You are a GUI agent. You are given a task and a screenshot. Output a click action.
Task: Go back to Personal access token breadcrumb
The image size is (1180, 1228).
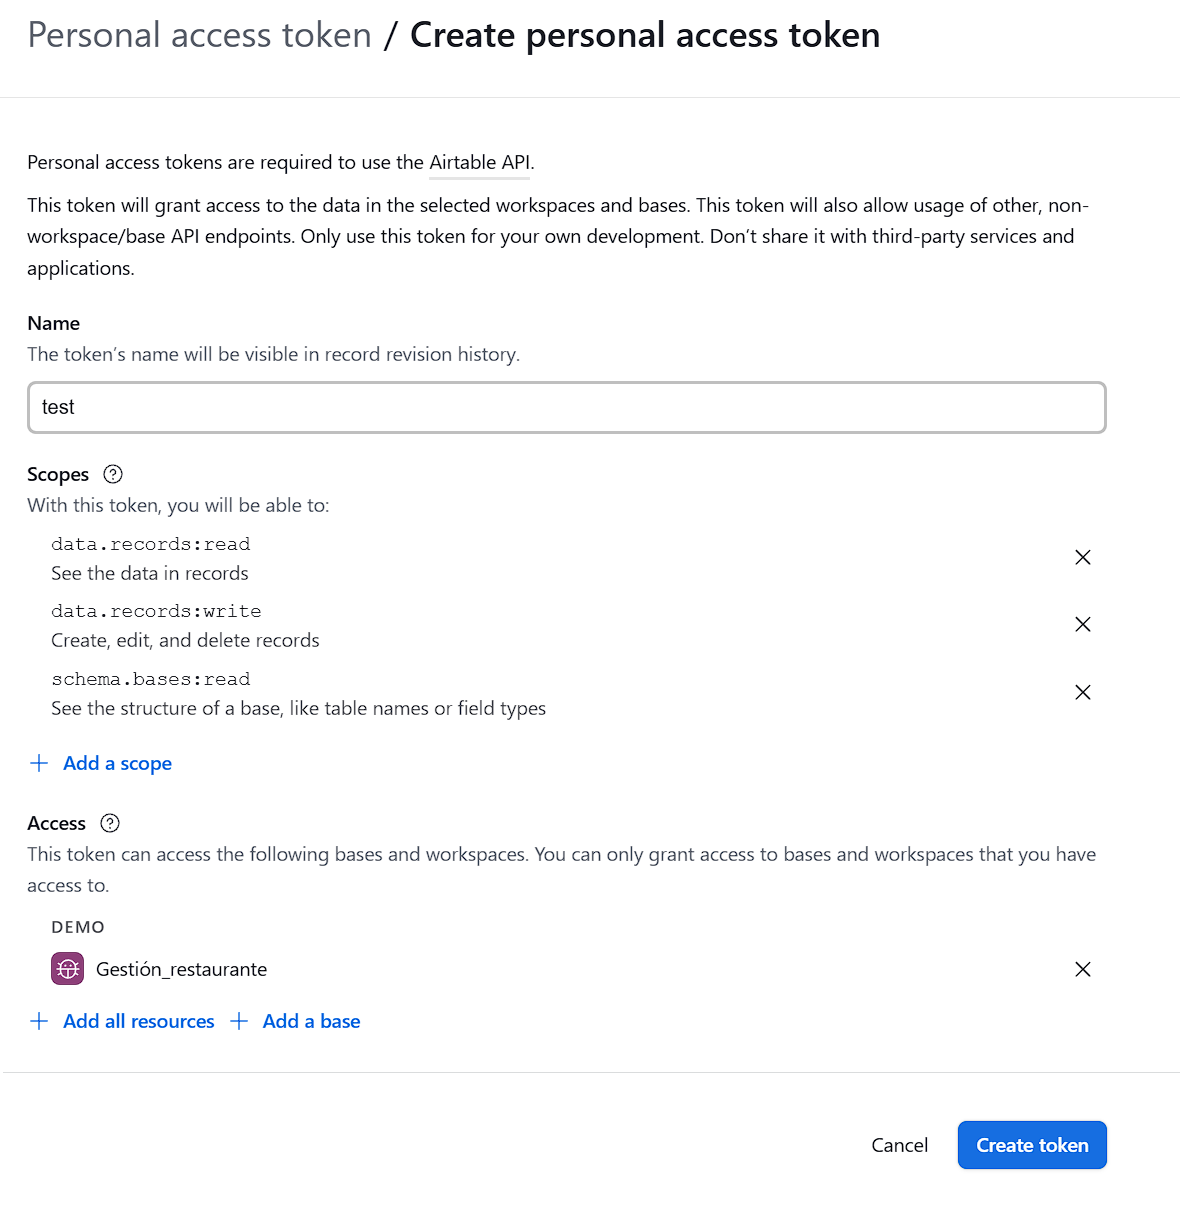199,35
